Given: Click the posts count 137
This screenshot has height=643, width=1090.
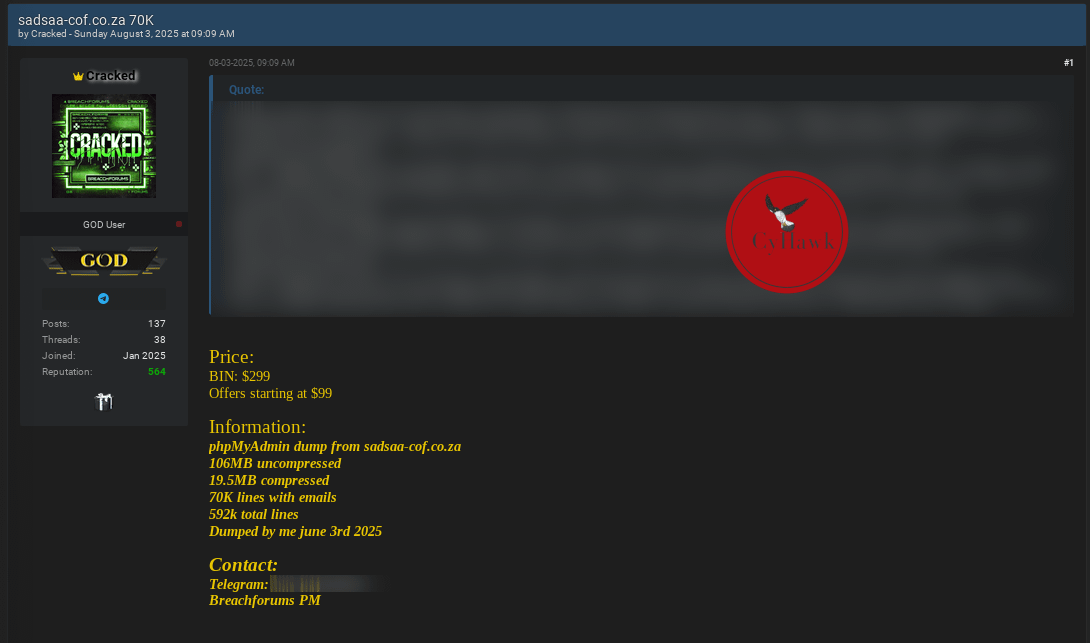Looking at the screenshot, I should pyautogui.click(x=157, y=324).
